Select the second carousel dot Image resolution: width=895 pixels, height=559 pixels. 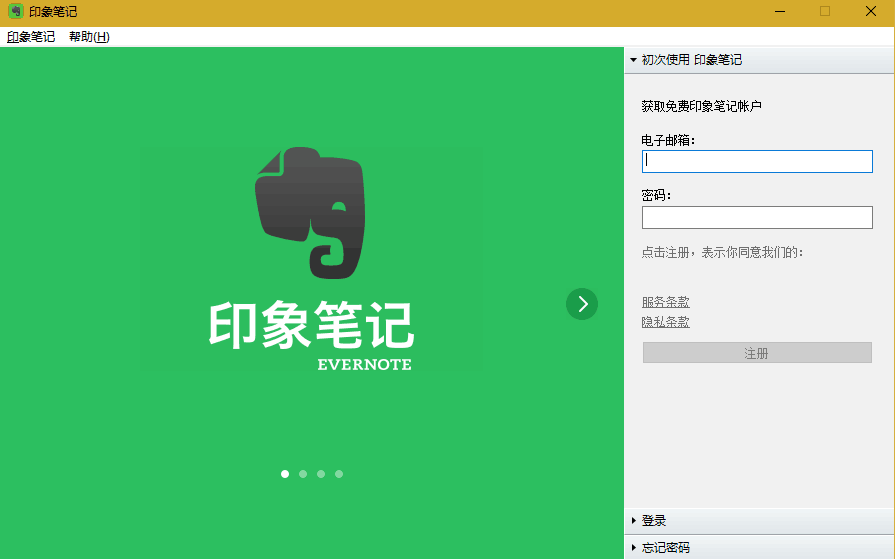click(x=303, y=474)
